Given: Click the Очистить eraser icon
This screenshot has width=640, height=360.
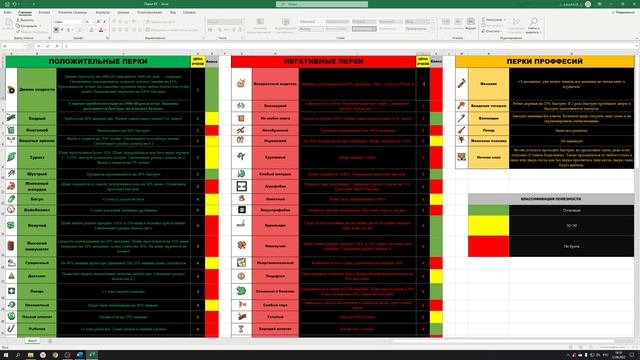Looking at the screenshot, I should 483,31.
